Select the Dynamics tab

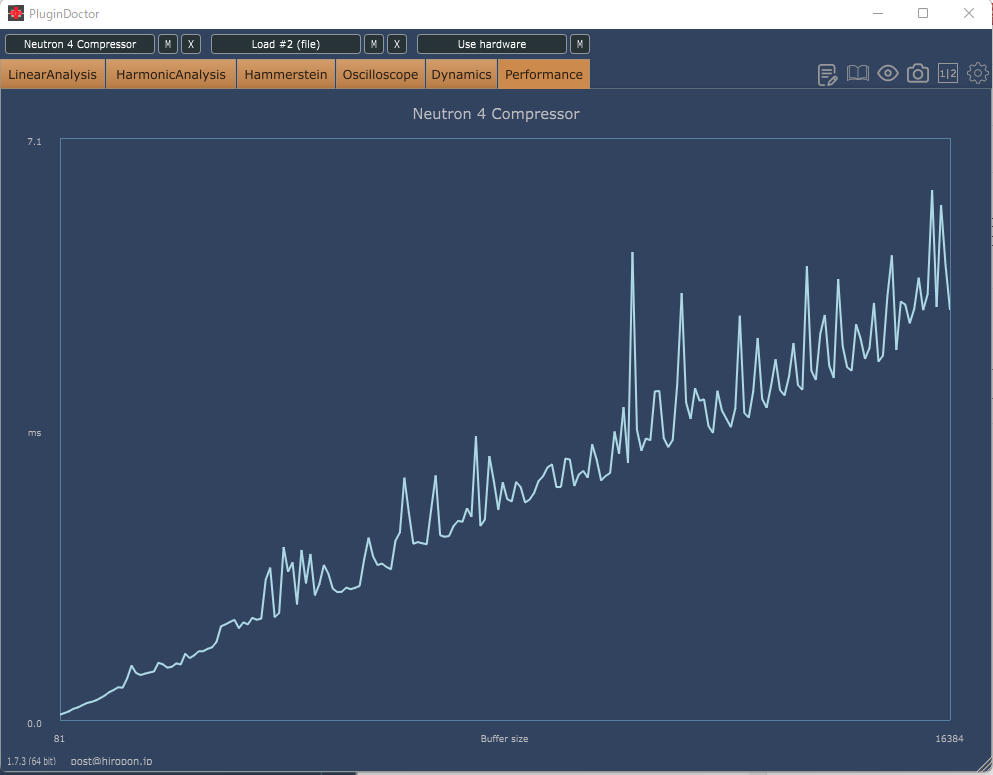pyautogui.click(x=462, y=74)
